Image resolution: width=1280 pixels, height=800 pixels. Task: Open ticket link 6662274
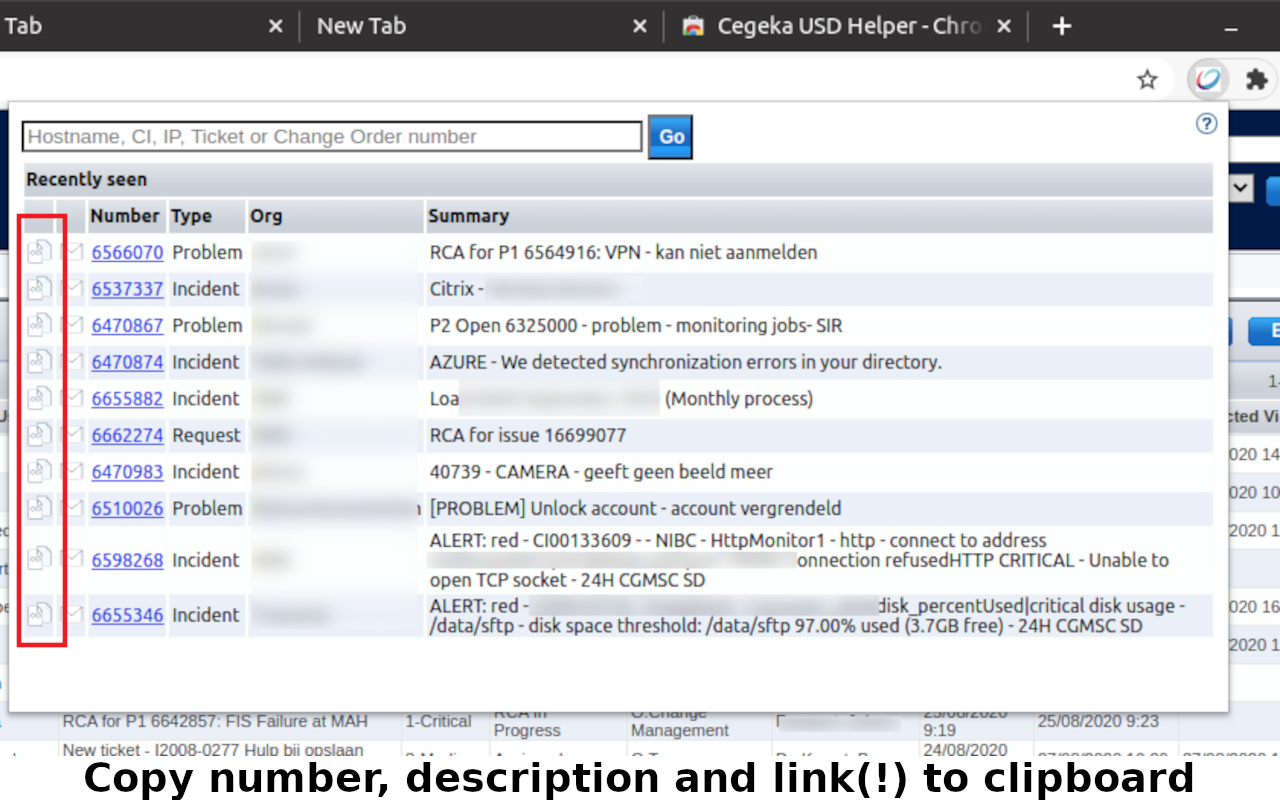coord(127,436)
